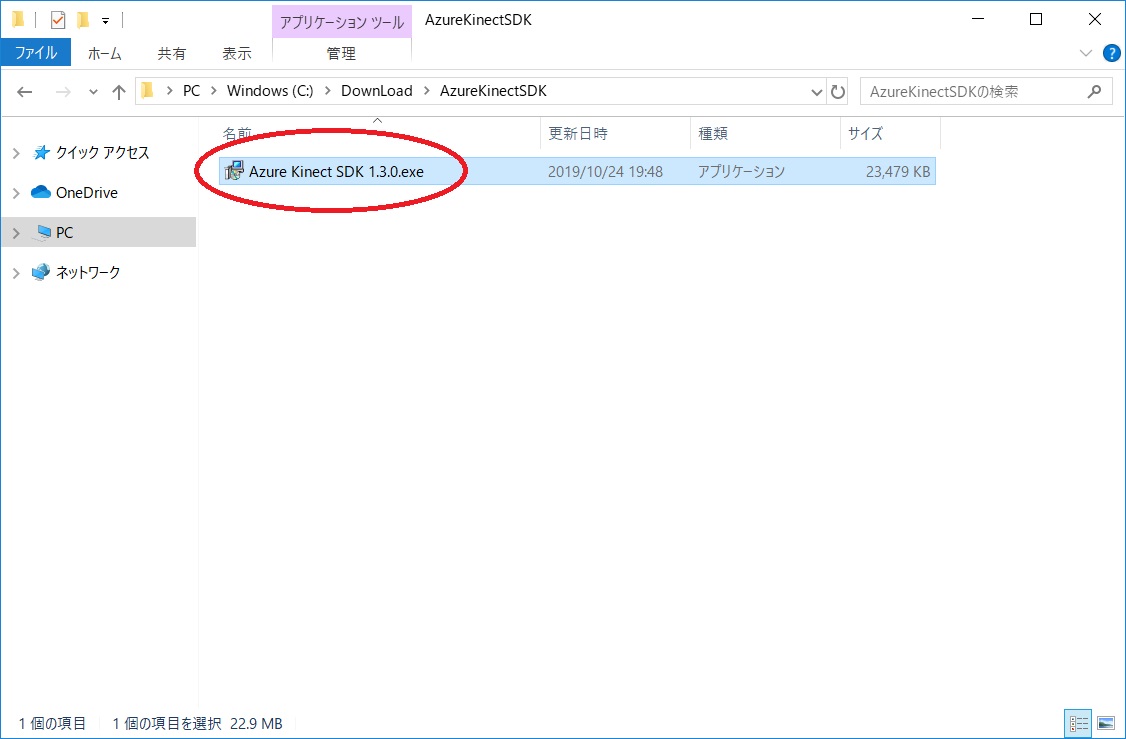Open recent locations dropdown arrow
Screen dimensions: 1126x739
93,92
